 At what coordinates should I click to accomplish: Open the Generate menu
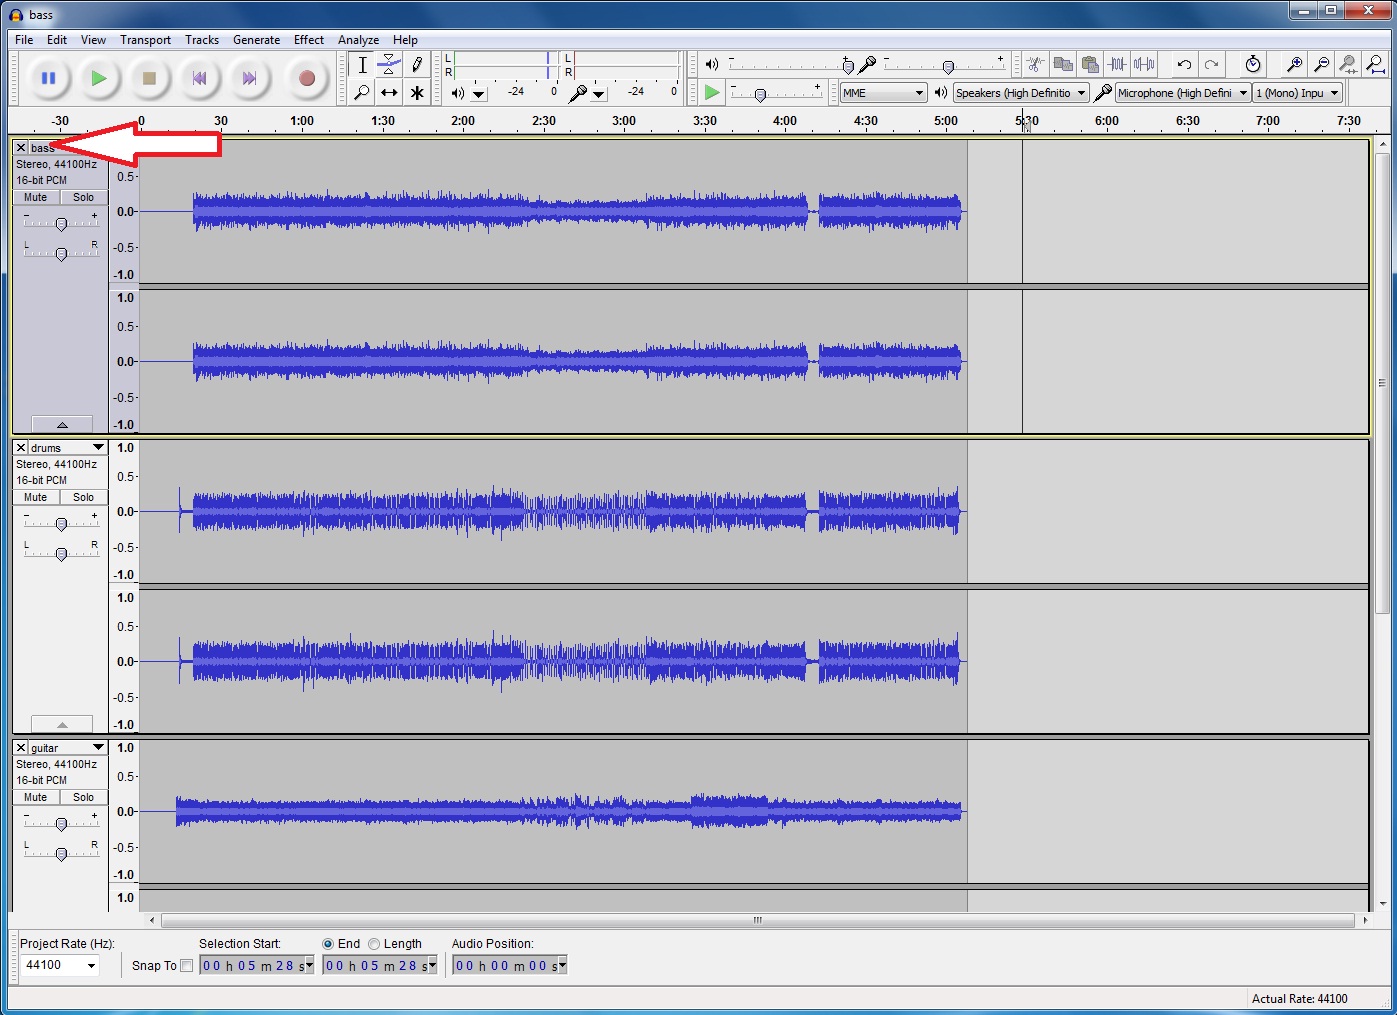click(256, 40)
